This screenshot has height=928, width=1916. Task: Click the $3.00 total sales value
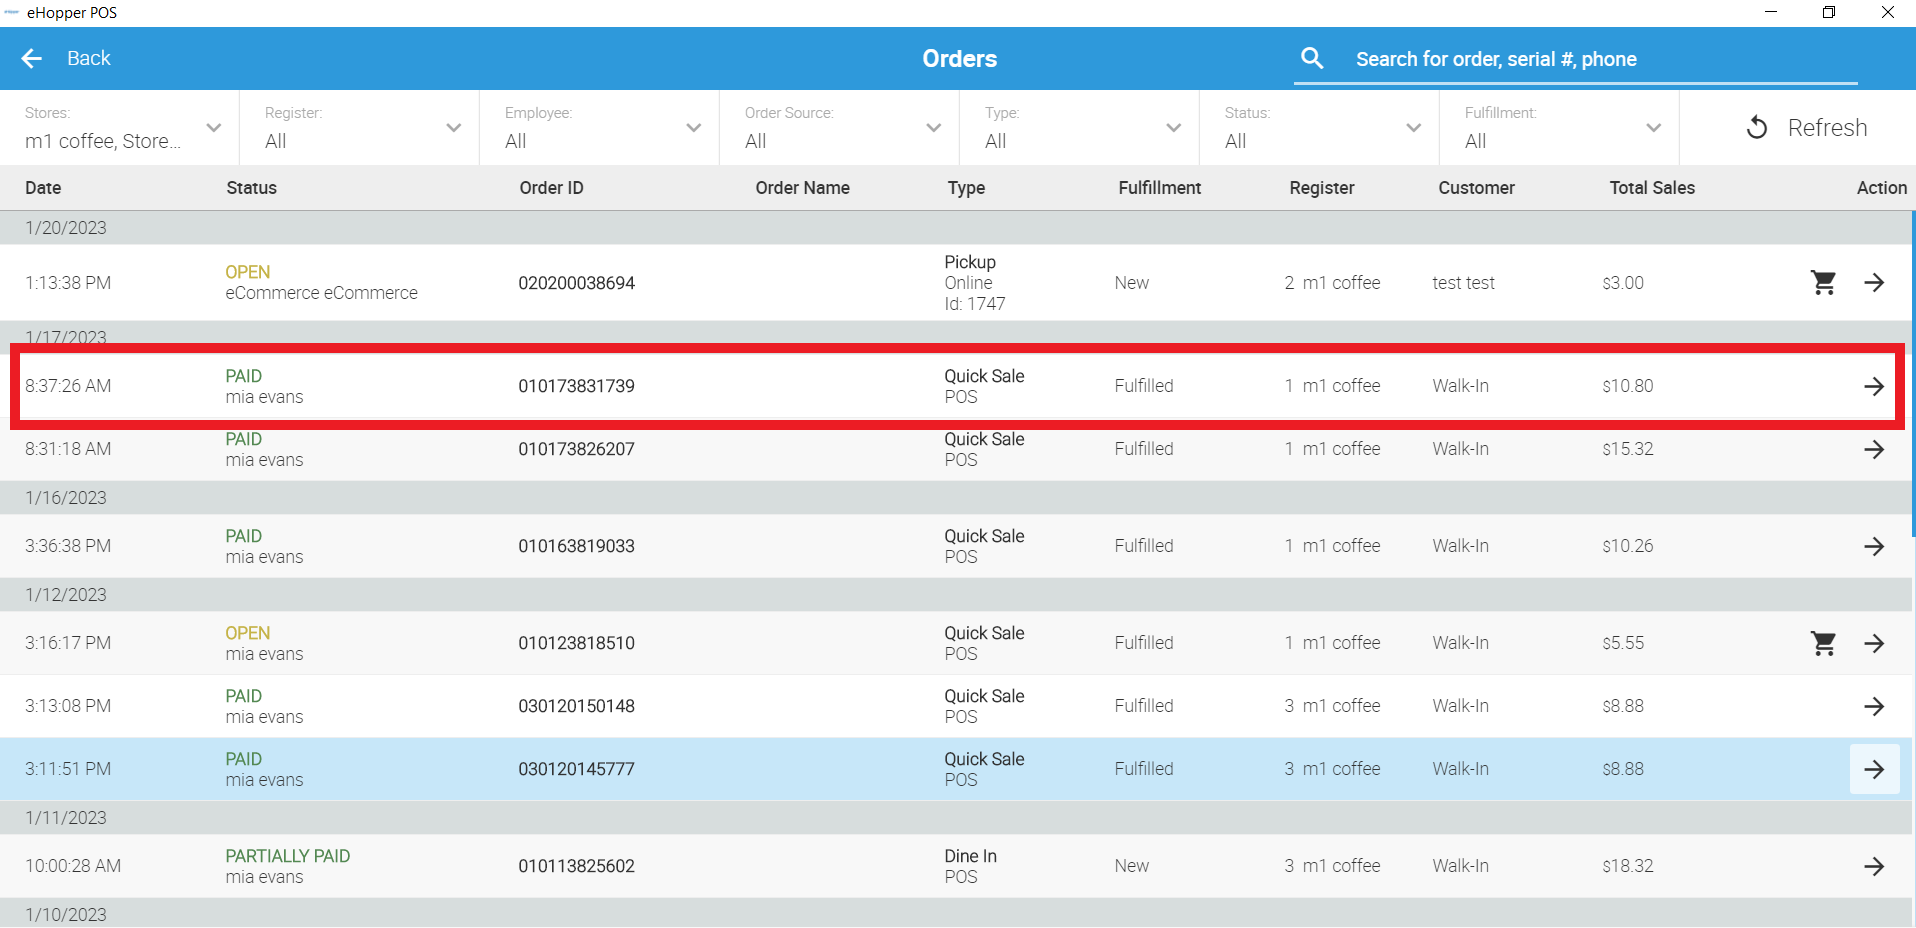1623,283
